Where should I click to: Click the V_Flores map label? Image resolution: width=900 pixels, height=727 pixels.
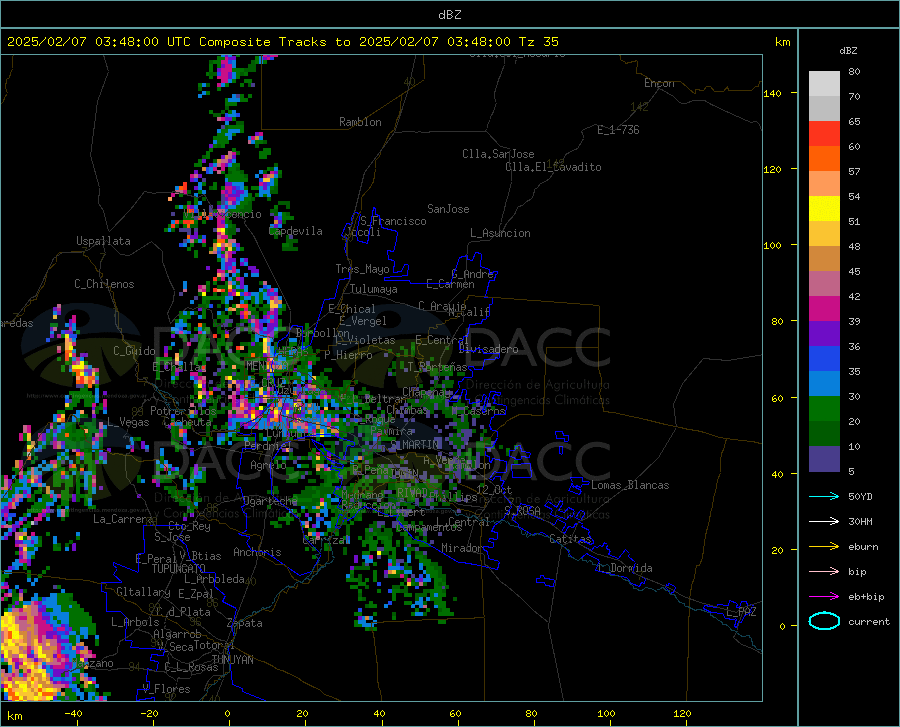pos(166,689)
